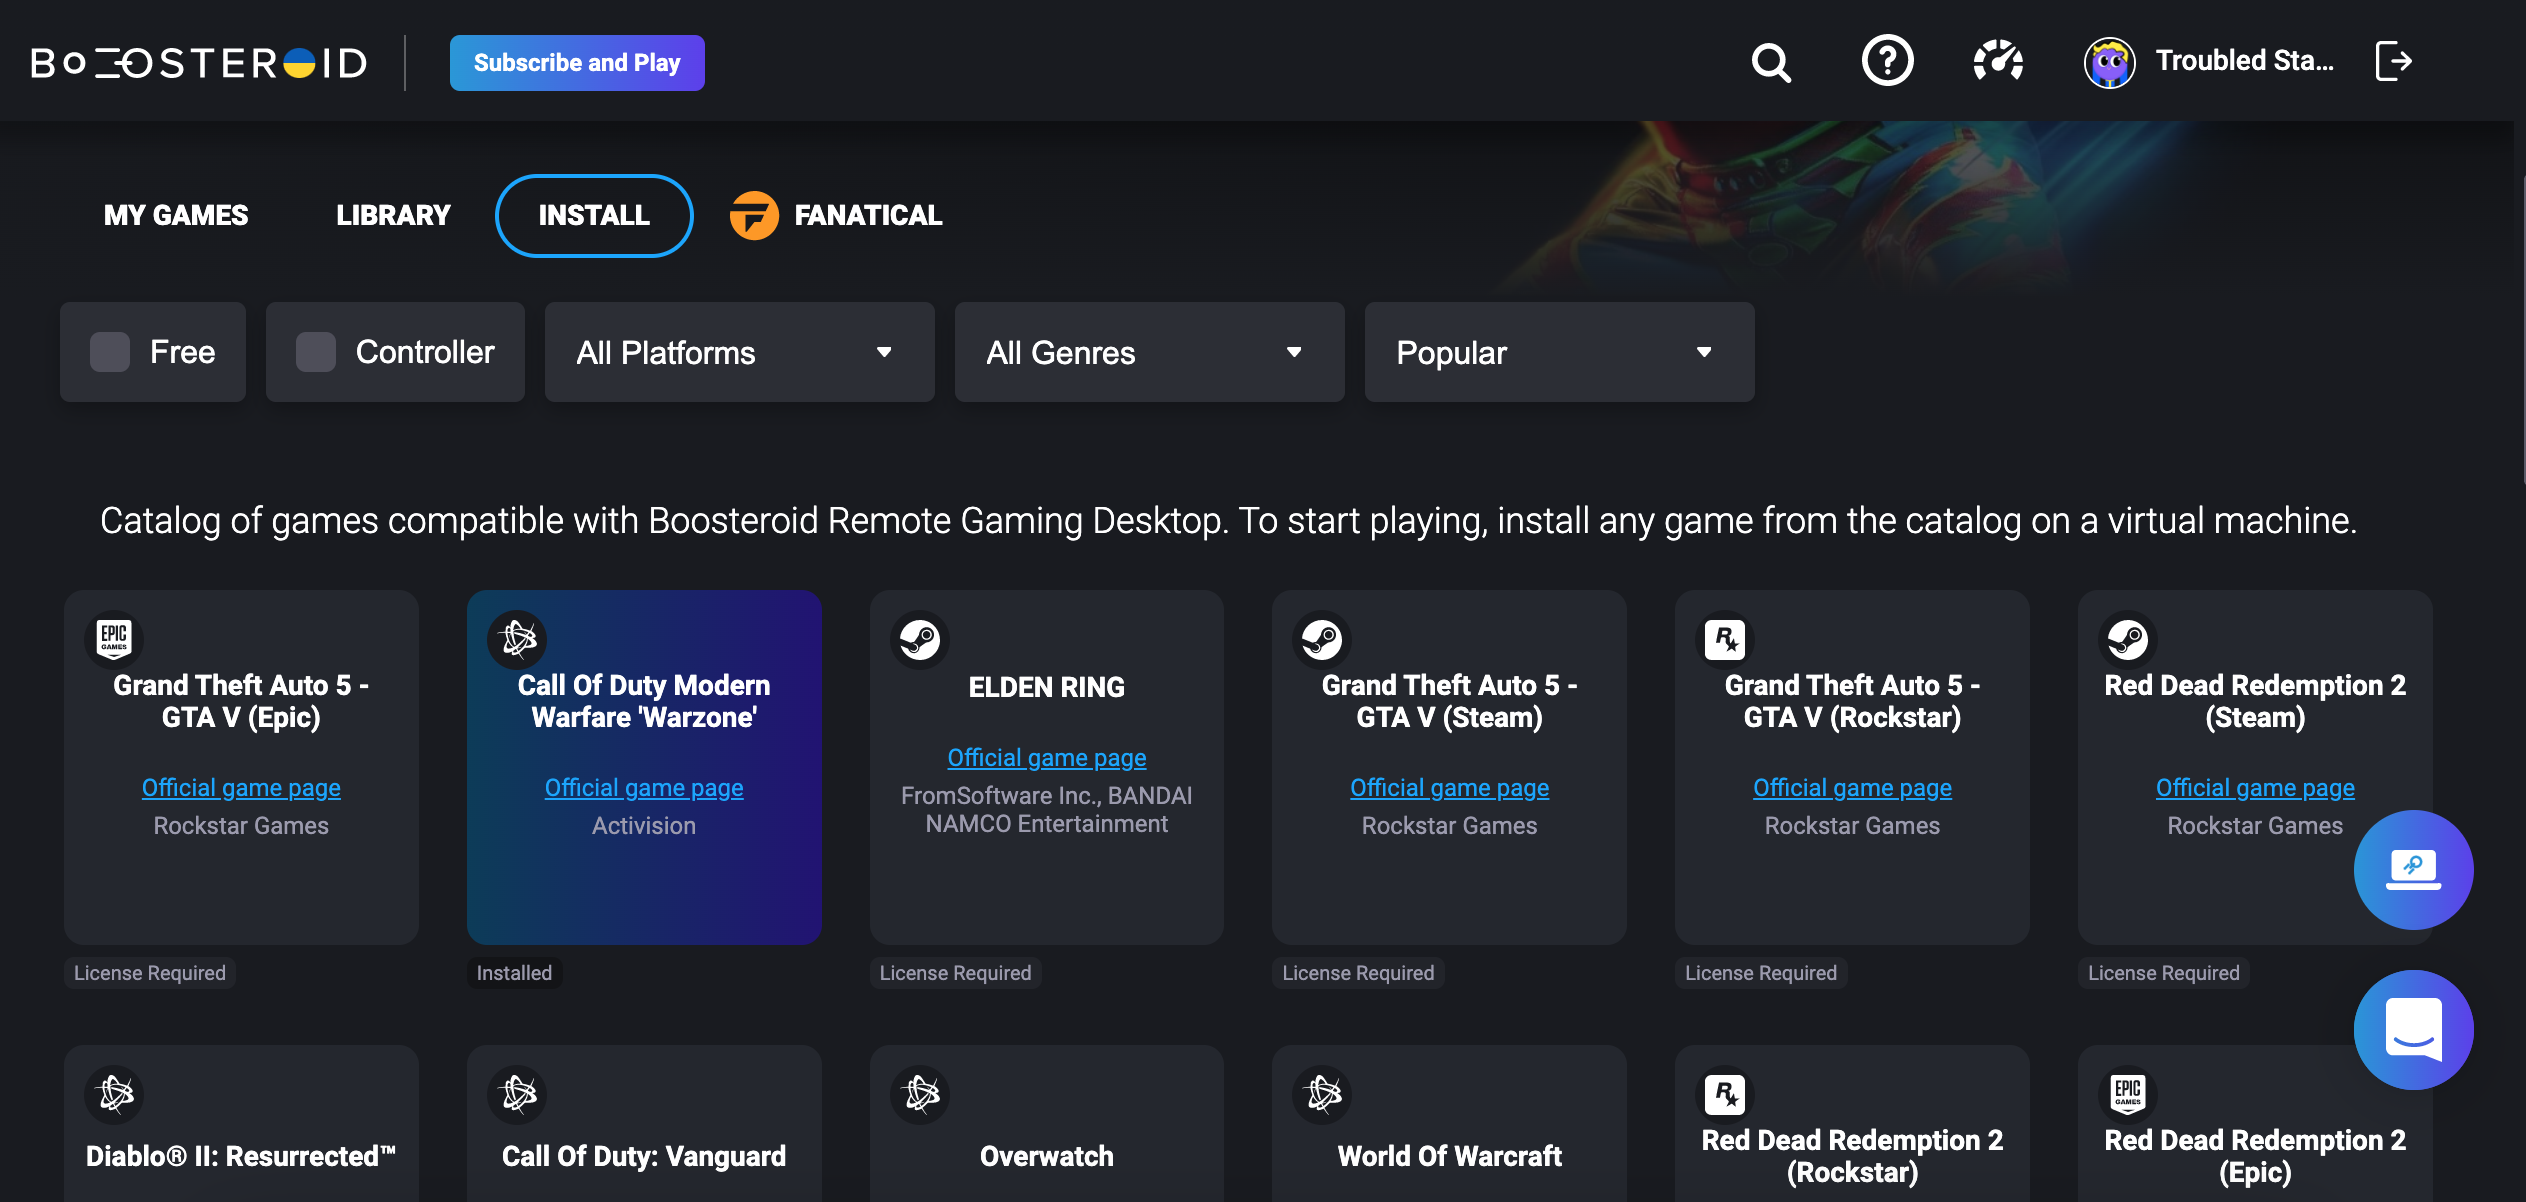The image size is (2526, 1202).
Task: Open the Diablo II: Resurrected title
Action: [x=241, y=1156]
